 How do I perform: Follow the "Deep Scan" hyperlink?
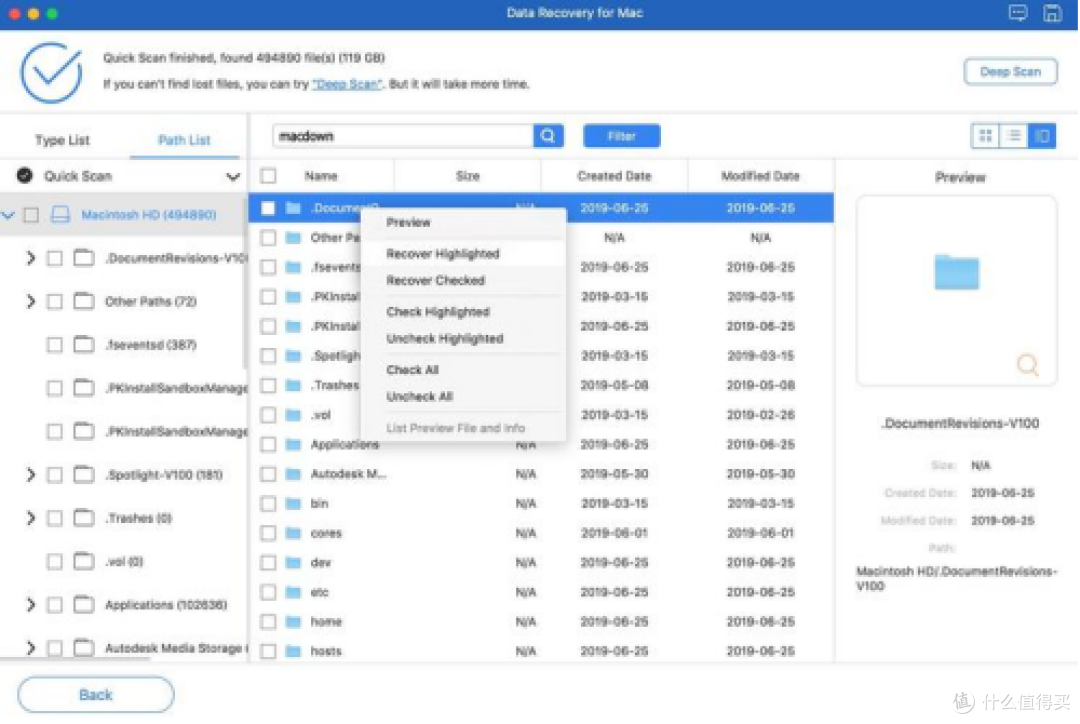pyautogui.click(x=346, y=84)
